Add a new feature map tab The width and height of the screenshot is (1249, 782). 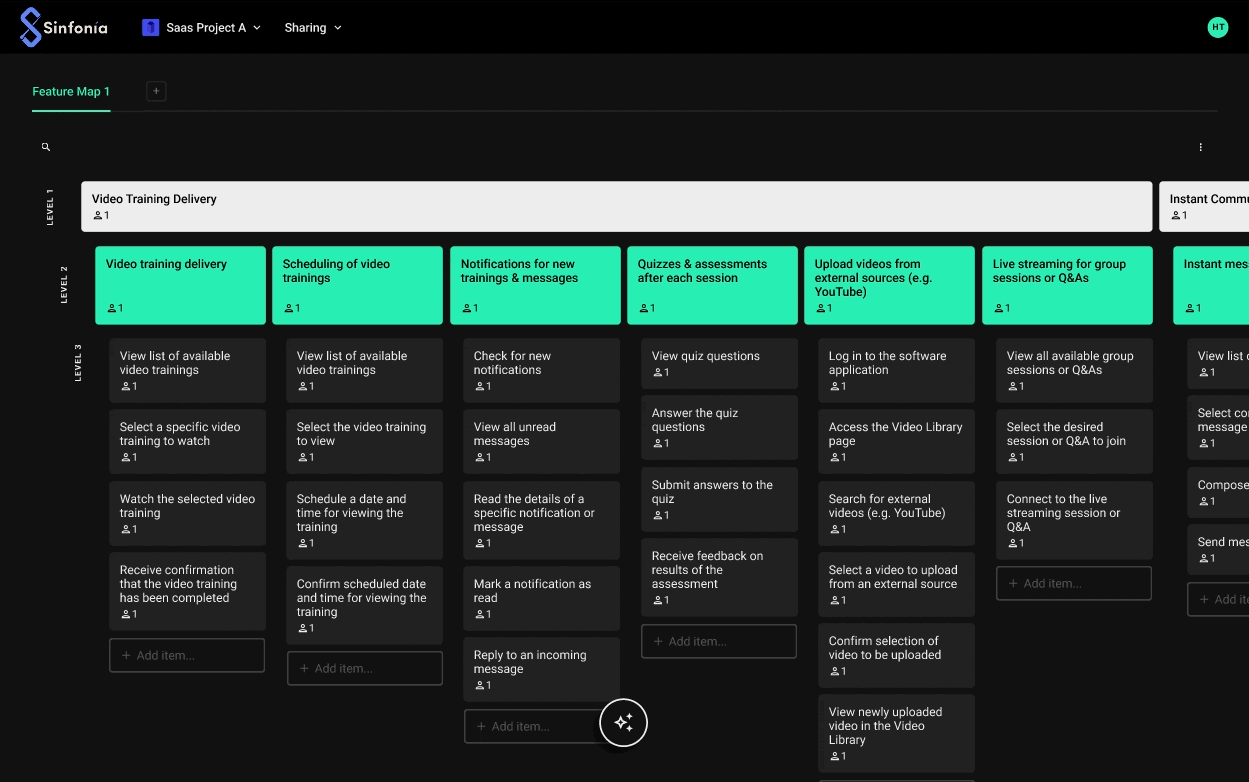pos(156,91)
